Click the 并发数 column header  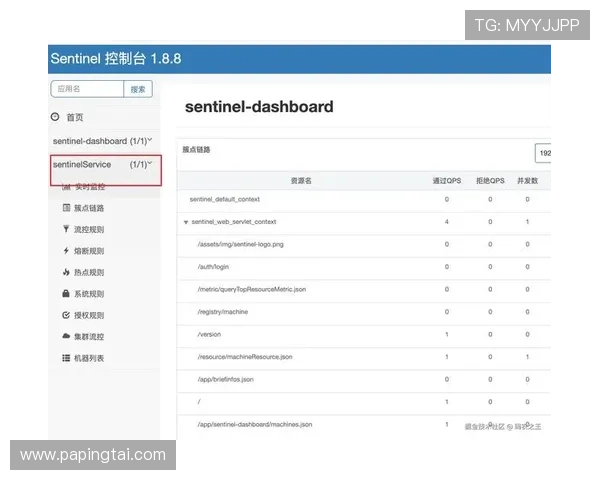(x=528, y=181)
